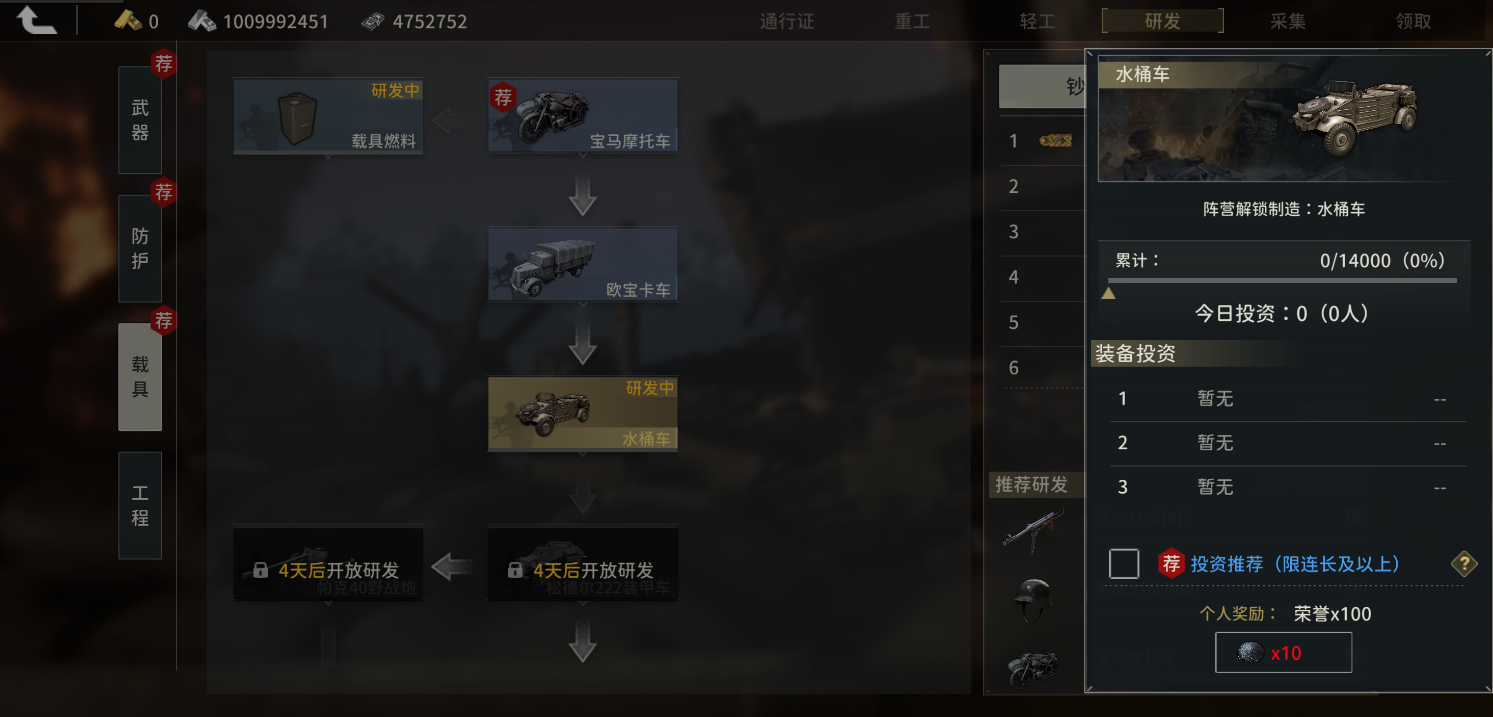The width and height of the screenshot is (1493, 717).
Task: Tick the 投资推荐 checkbox
Action: 1124,564
